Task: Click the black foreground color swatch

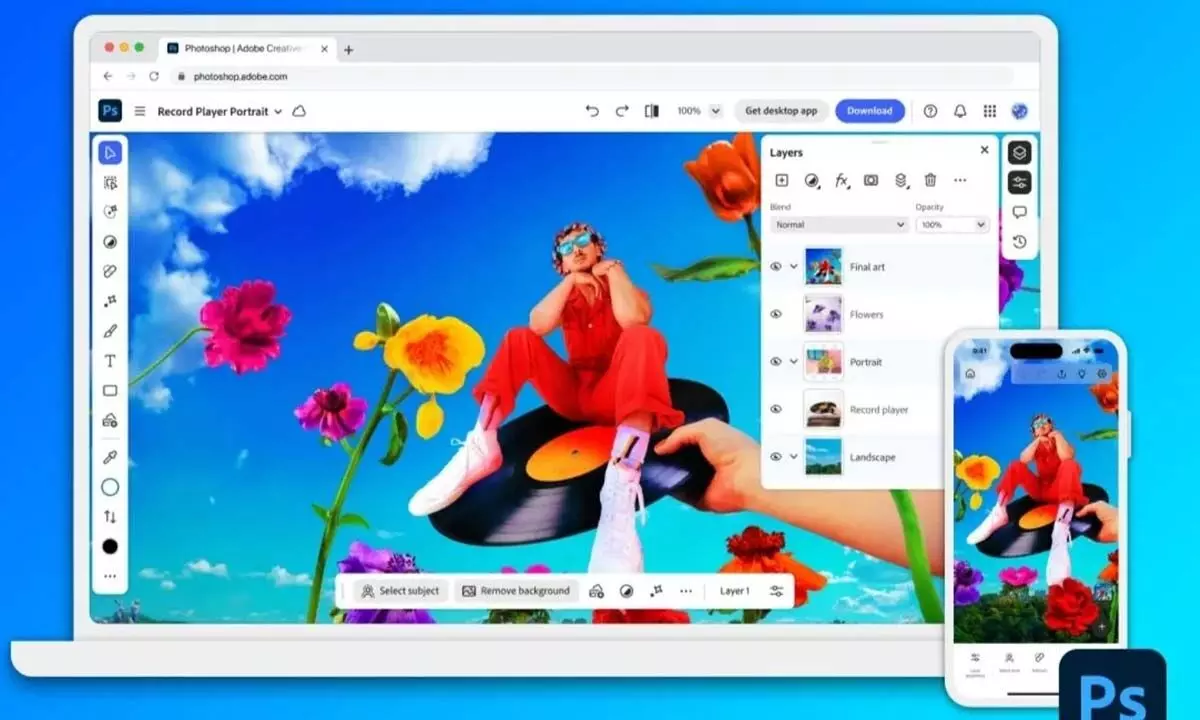Action: [x=110, y=544]
